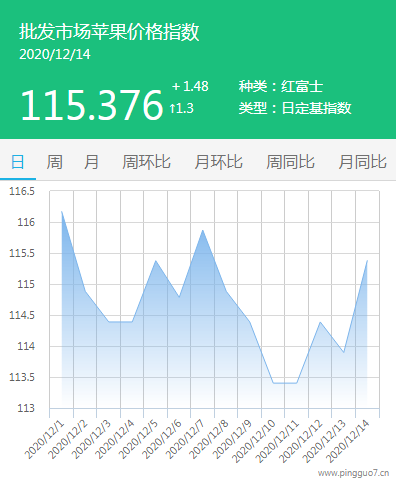Show the 月同比 tab
This screenshot has width=396, height=485.
tap(362, 162)
